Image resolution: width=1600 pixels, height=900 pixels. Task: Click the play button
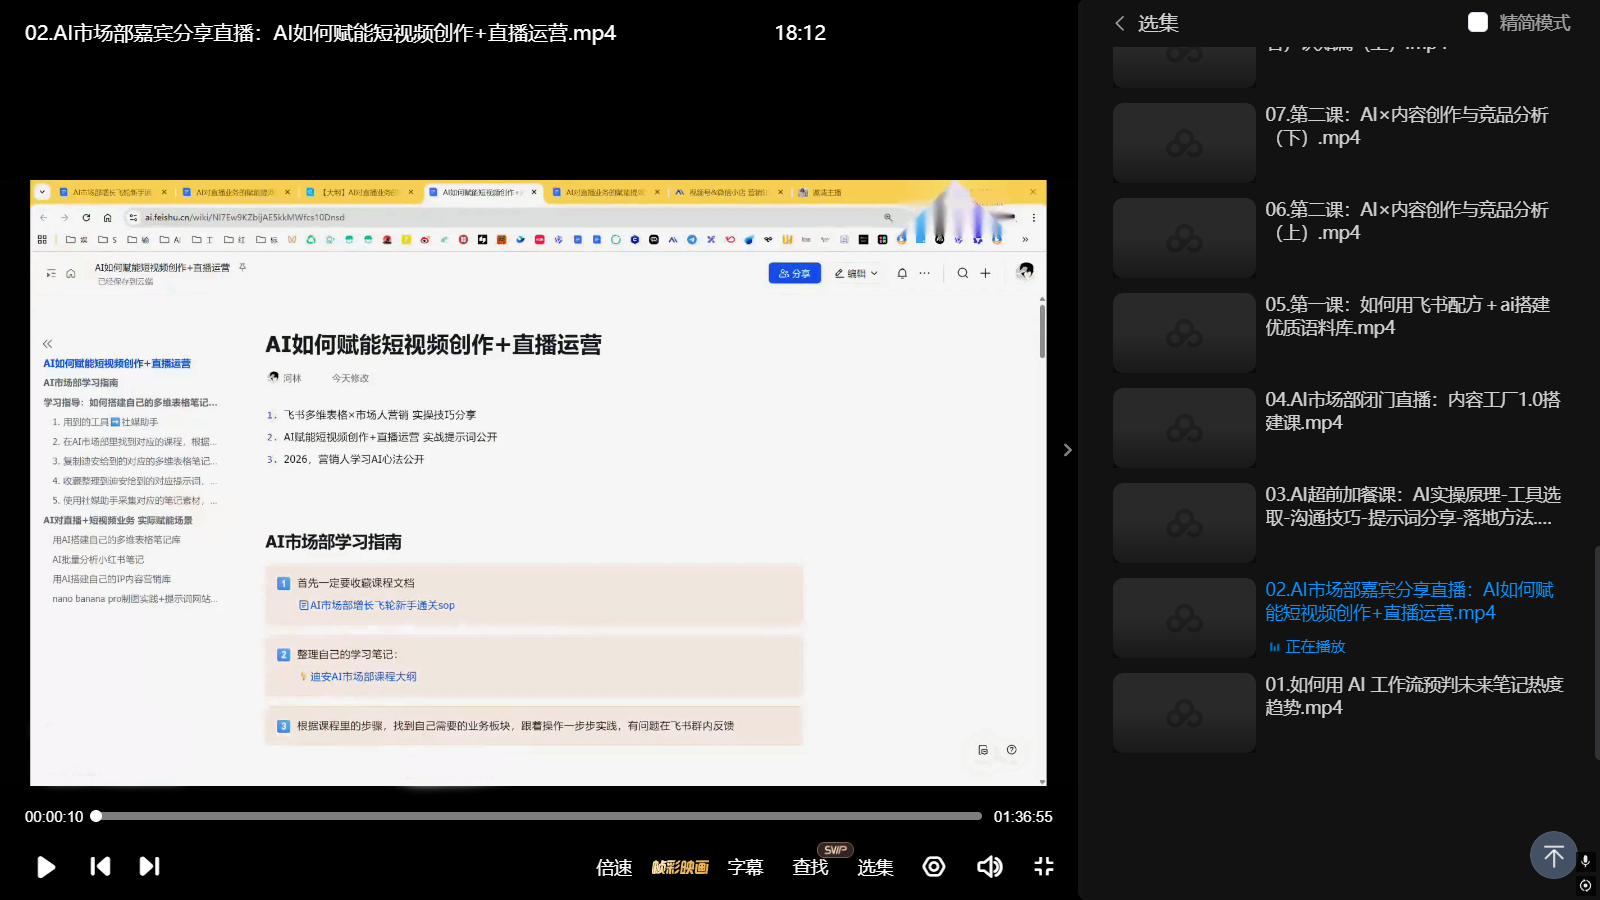tap(46, 867)
